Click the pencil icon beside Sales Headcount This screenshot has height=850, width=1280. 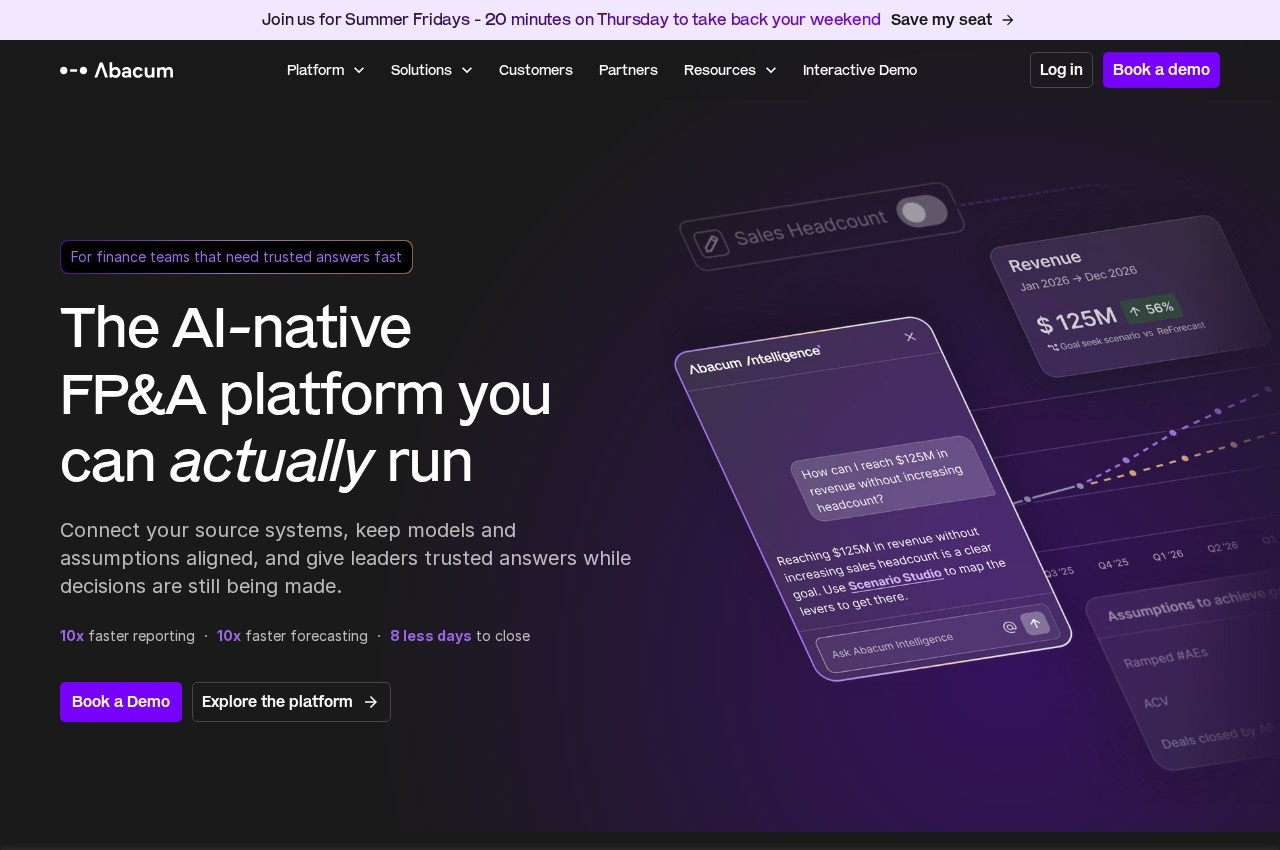(x=710, y=243)
